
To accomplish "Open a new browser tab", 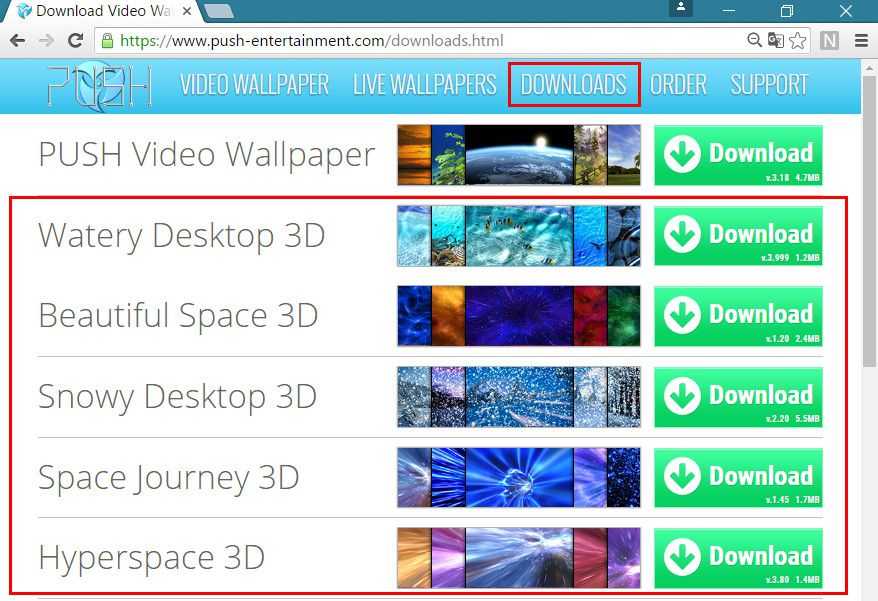I will tap(219, 11).
